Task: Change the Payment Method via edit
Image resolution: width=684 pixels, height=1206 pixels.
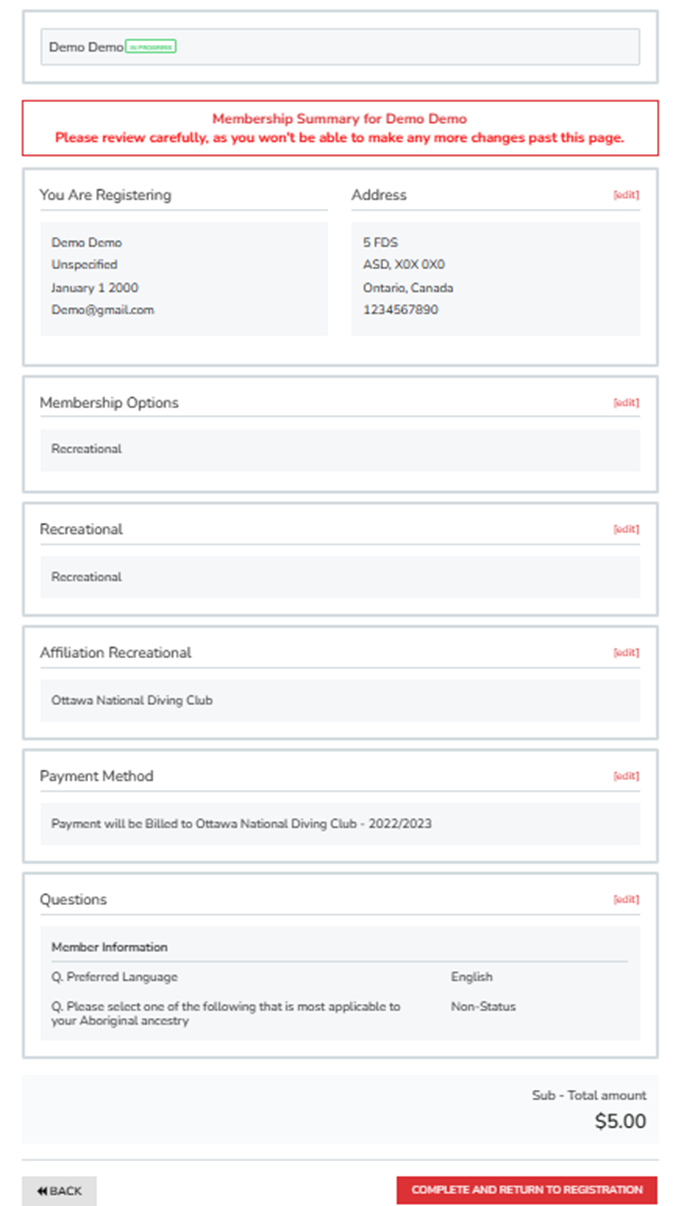Action: click(x=626, y=776)
